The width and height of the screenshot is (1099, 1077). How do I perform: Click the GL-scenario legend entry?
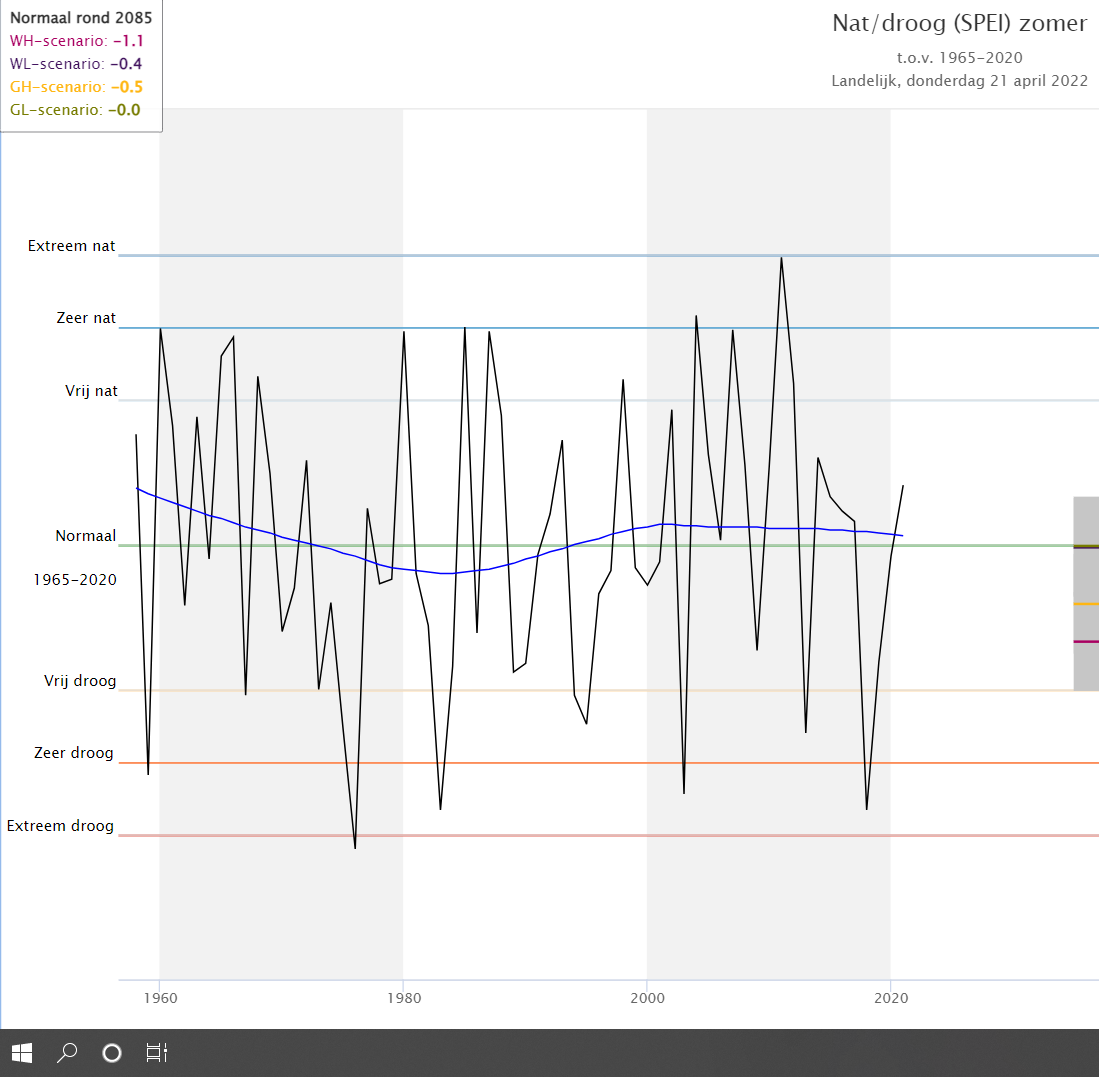(75, 110)
